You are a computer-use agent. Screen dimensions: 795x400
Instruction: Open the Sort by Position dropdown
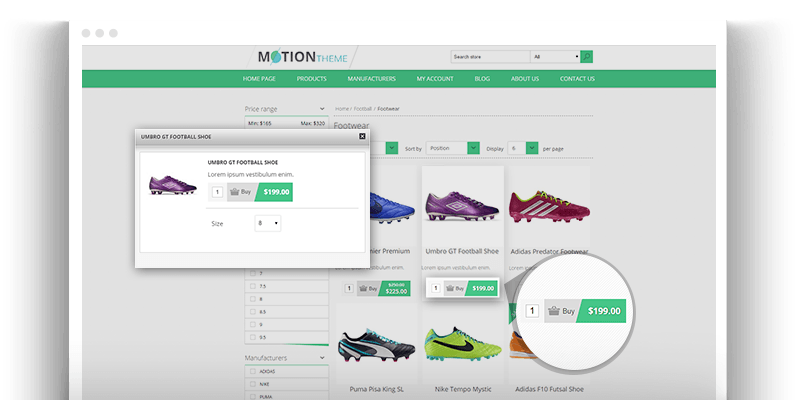[x=451, y=148]
